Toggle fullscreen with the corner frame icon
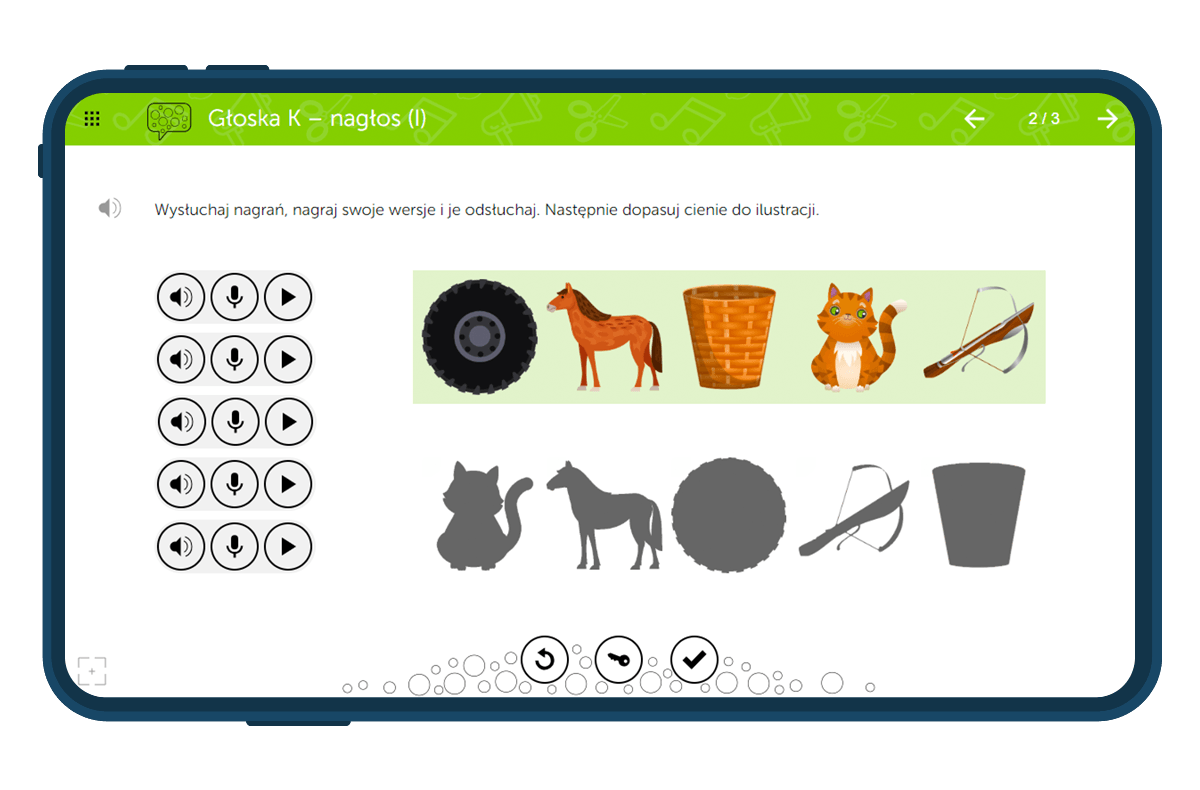 point(92,671)
